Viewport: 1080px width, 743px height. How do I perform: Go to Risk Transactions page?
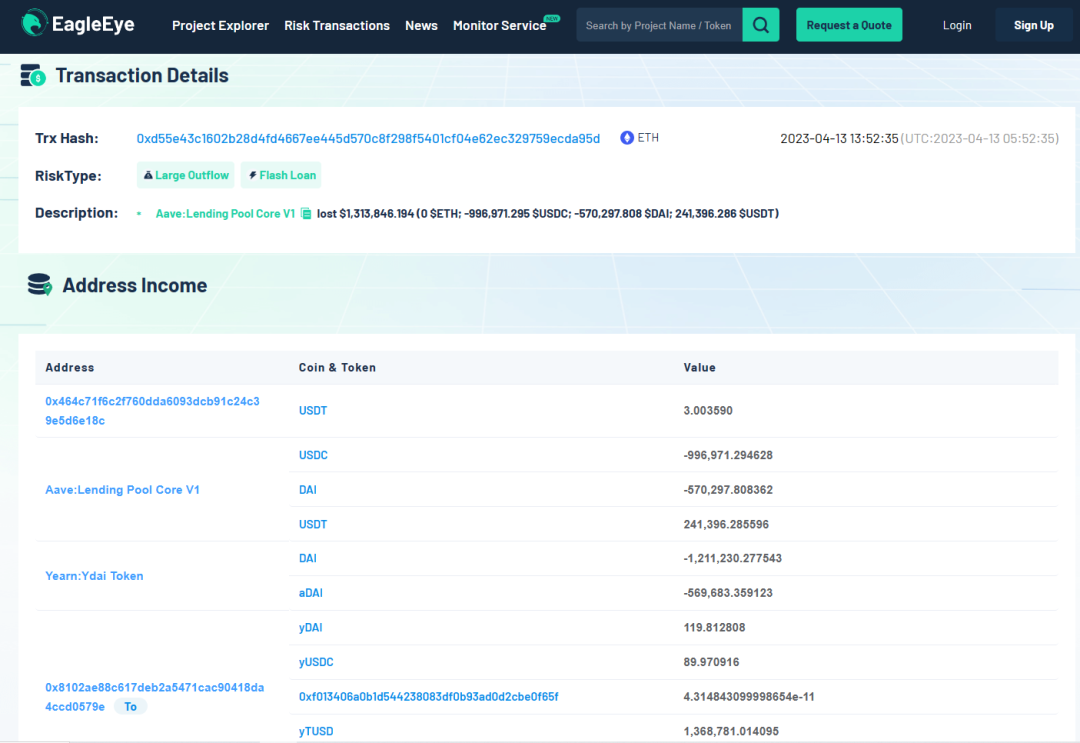click(x=337, y=26)
